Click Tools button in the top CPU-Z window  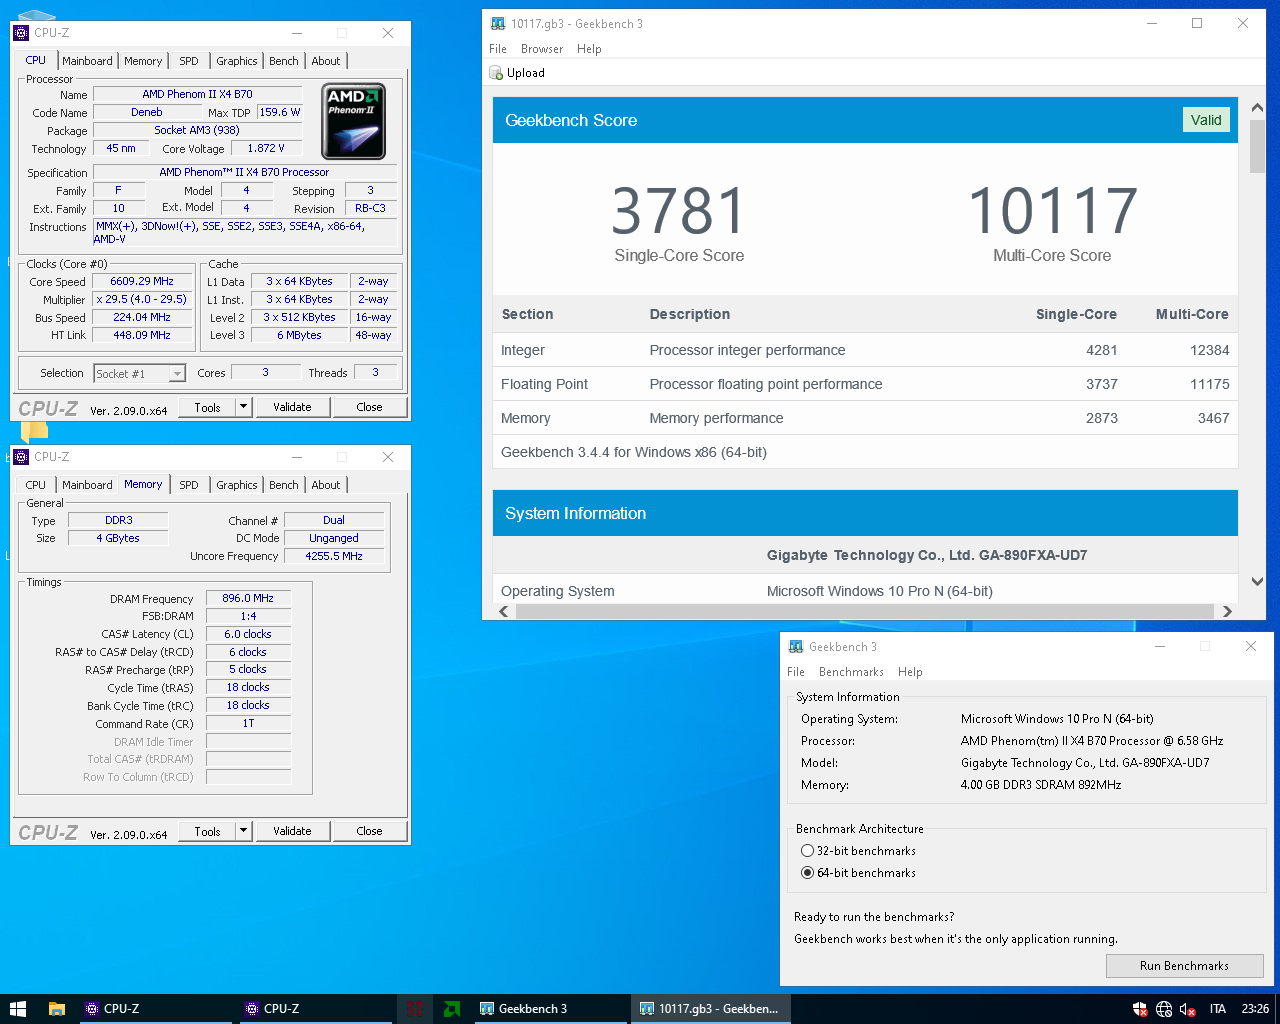point(207,407)
